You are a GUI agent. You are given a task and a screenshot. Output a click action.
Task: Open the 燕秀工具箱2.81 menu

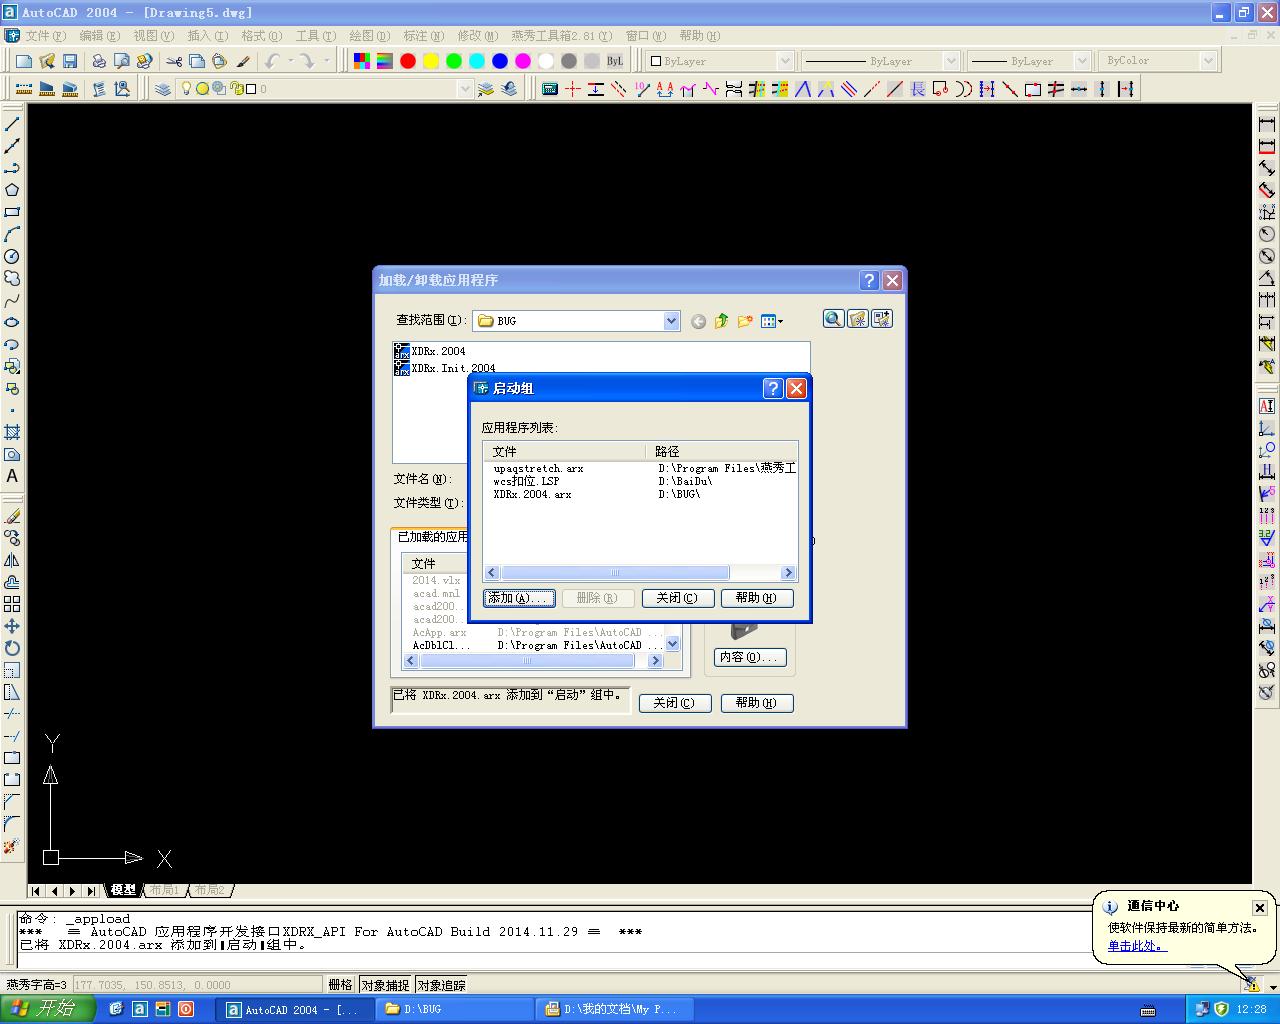561,36
